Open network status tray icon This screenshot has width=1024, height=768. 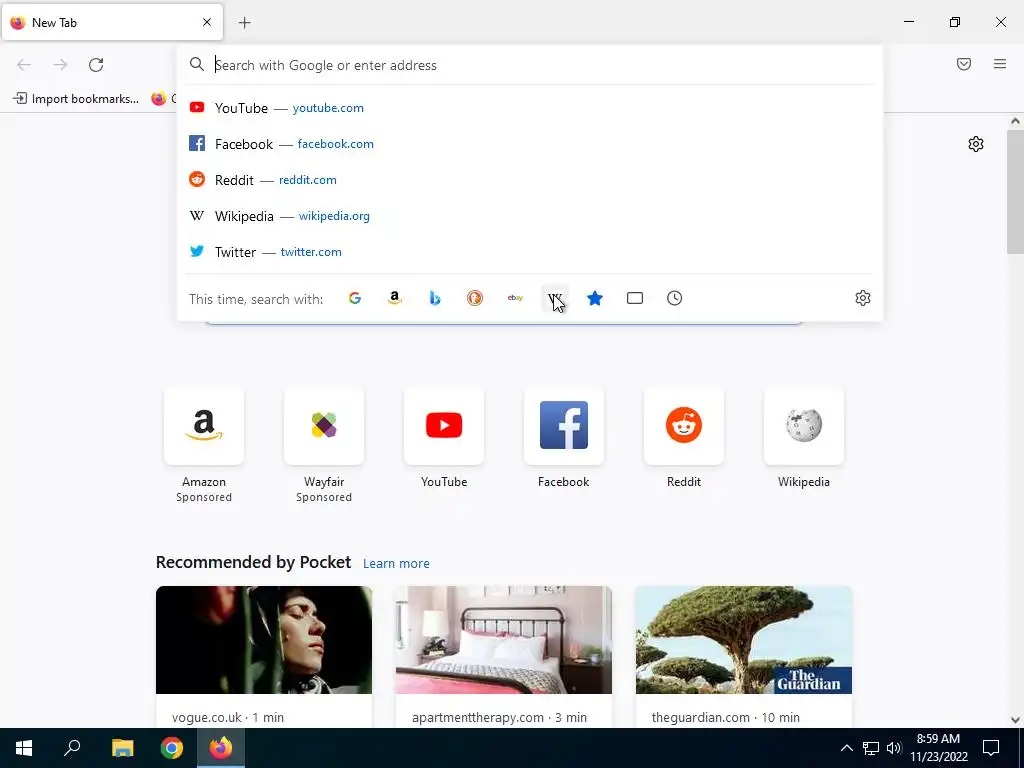point(871,748)
